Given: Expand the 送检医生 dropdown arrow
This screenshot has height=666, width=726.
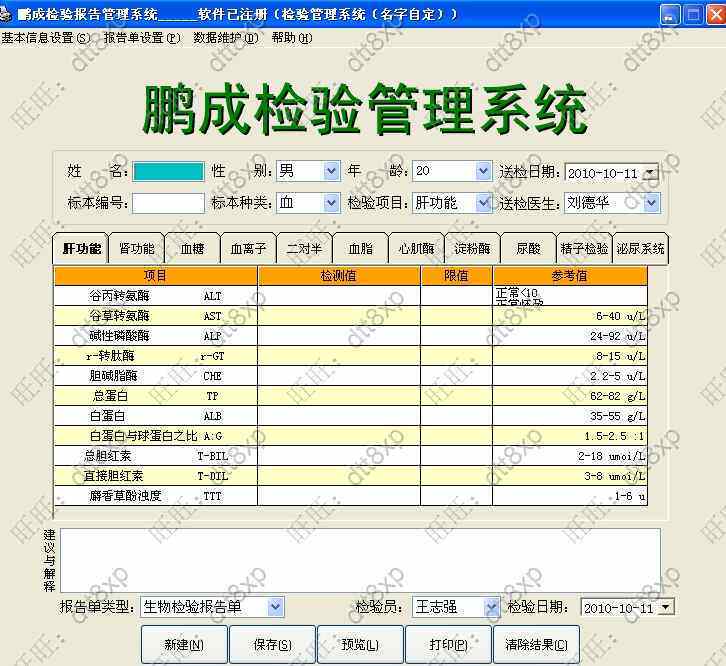Looking at the screenshot, I should point(651,203).
